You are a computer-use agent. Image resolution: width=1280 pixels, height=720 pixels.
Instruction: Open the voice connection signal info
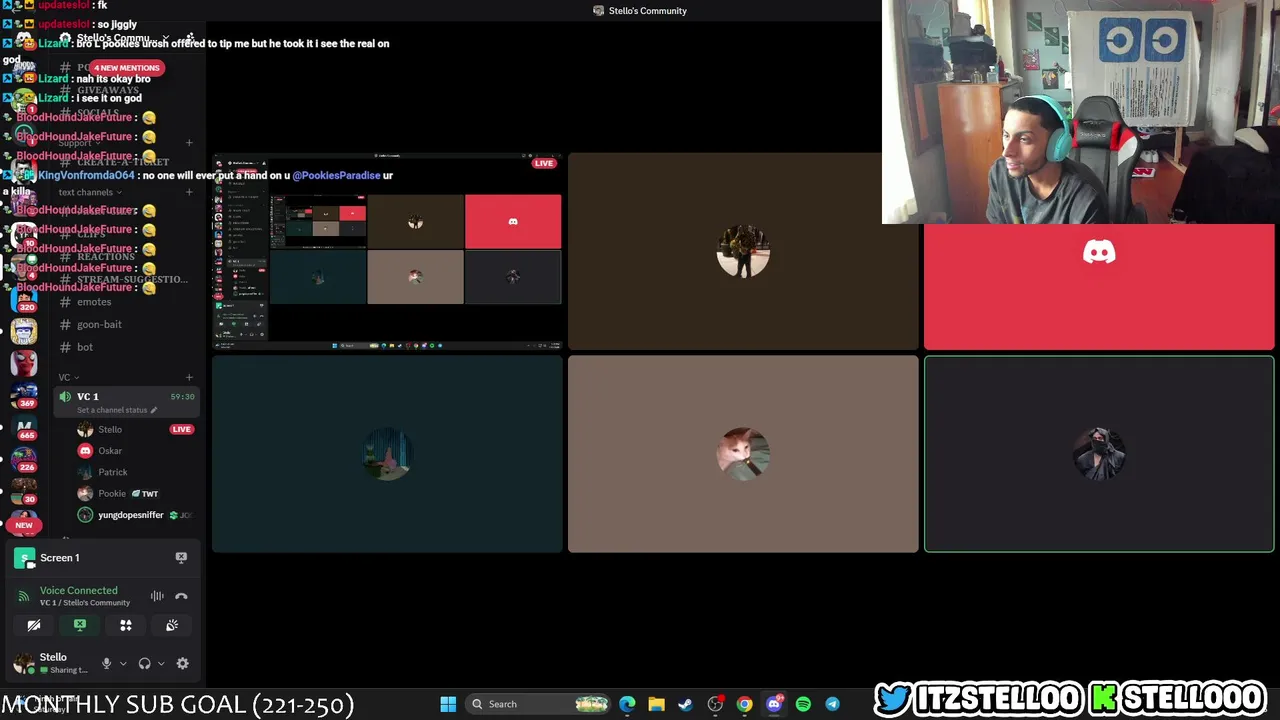coord(23,597)
